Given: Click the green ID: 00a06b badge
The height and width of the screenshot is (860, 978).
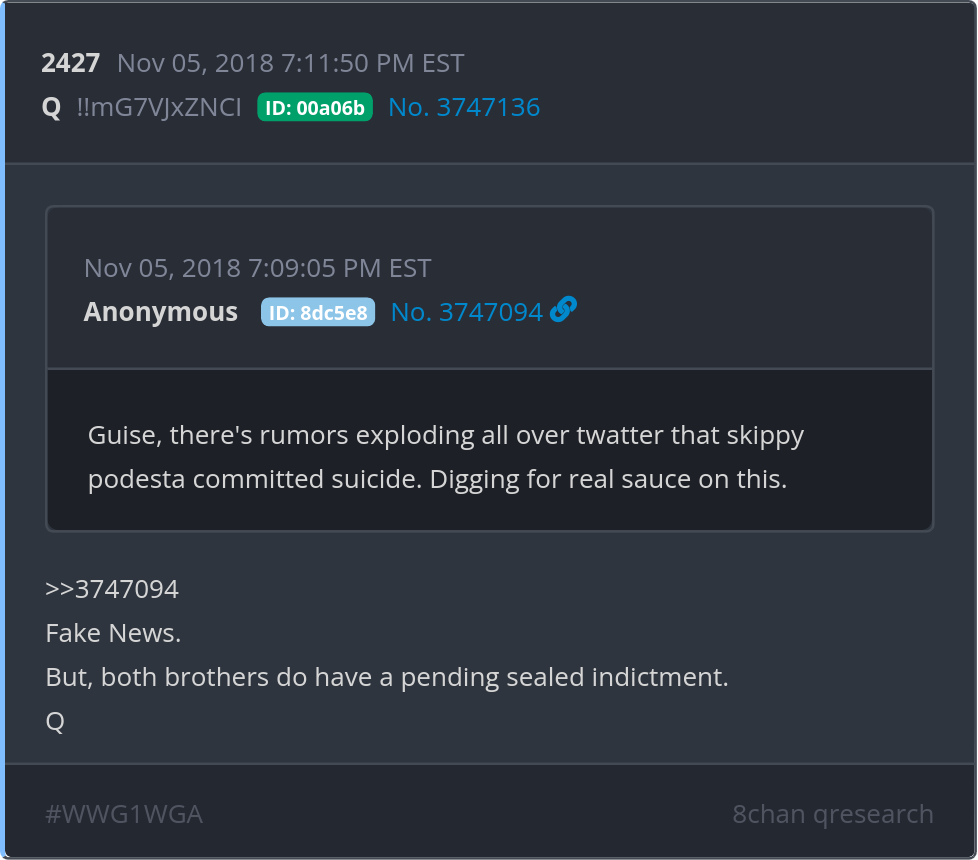Looking at the screenshot, I should pyautogui.click(x=315, y=108).
